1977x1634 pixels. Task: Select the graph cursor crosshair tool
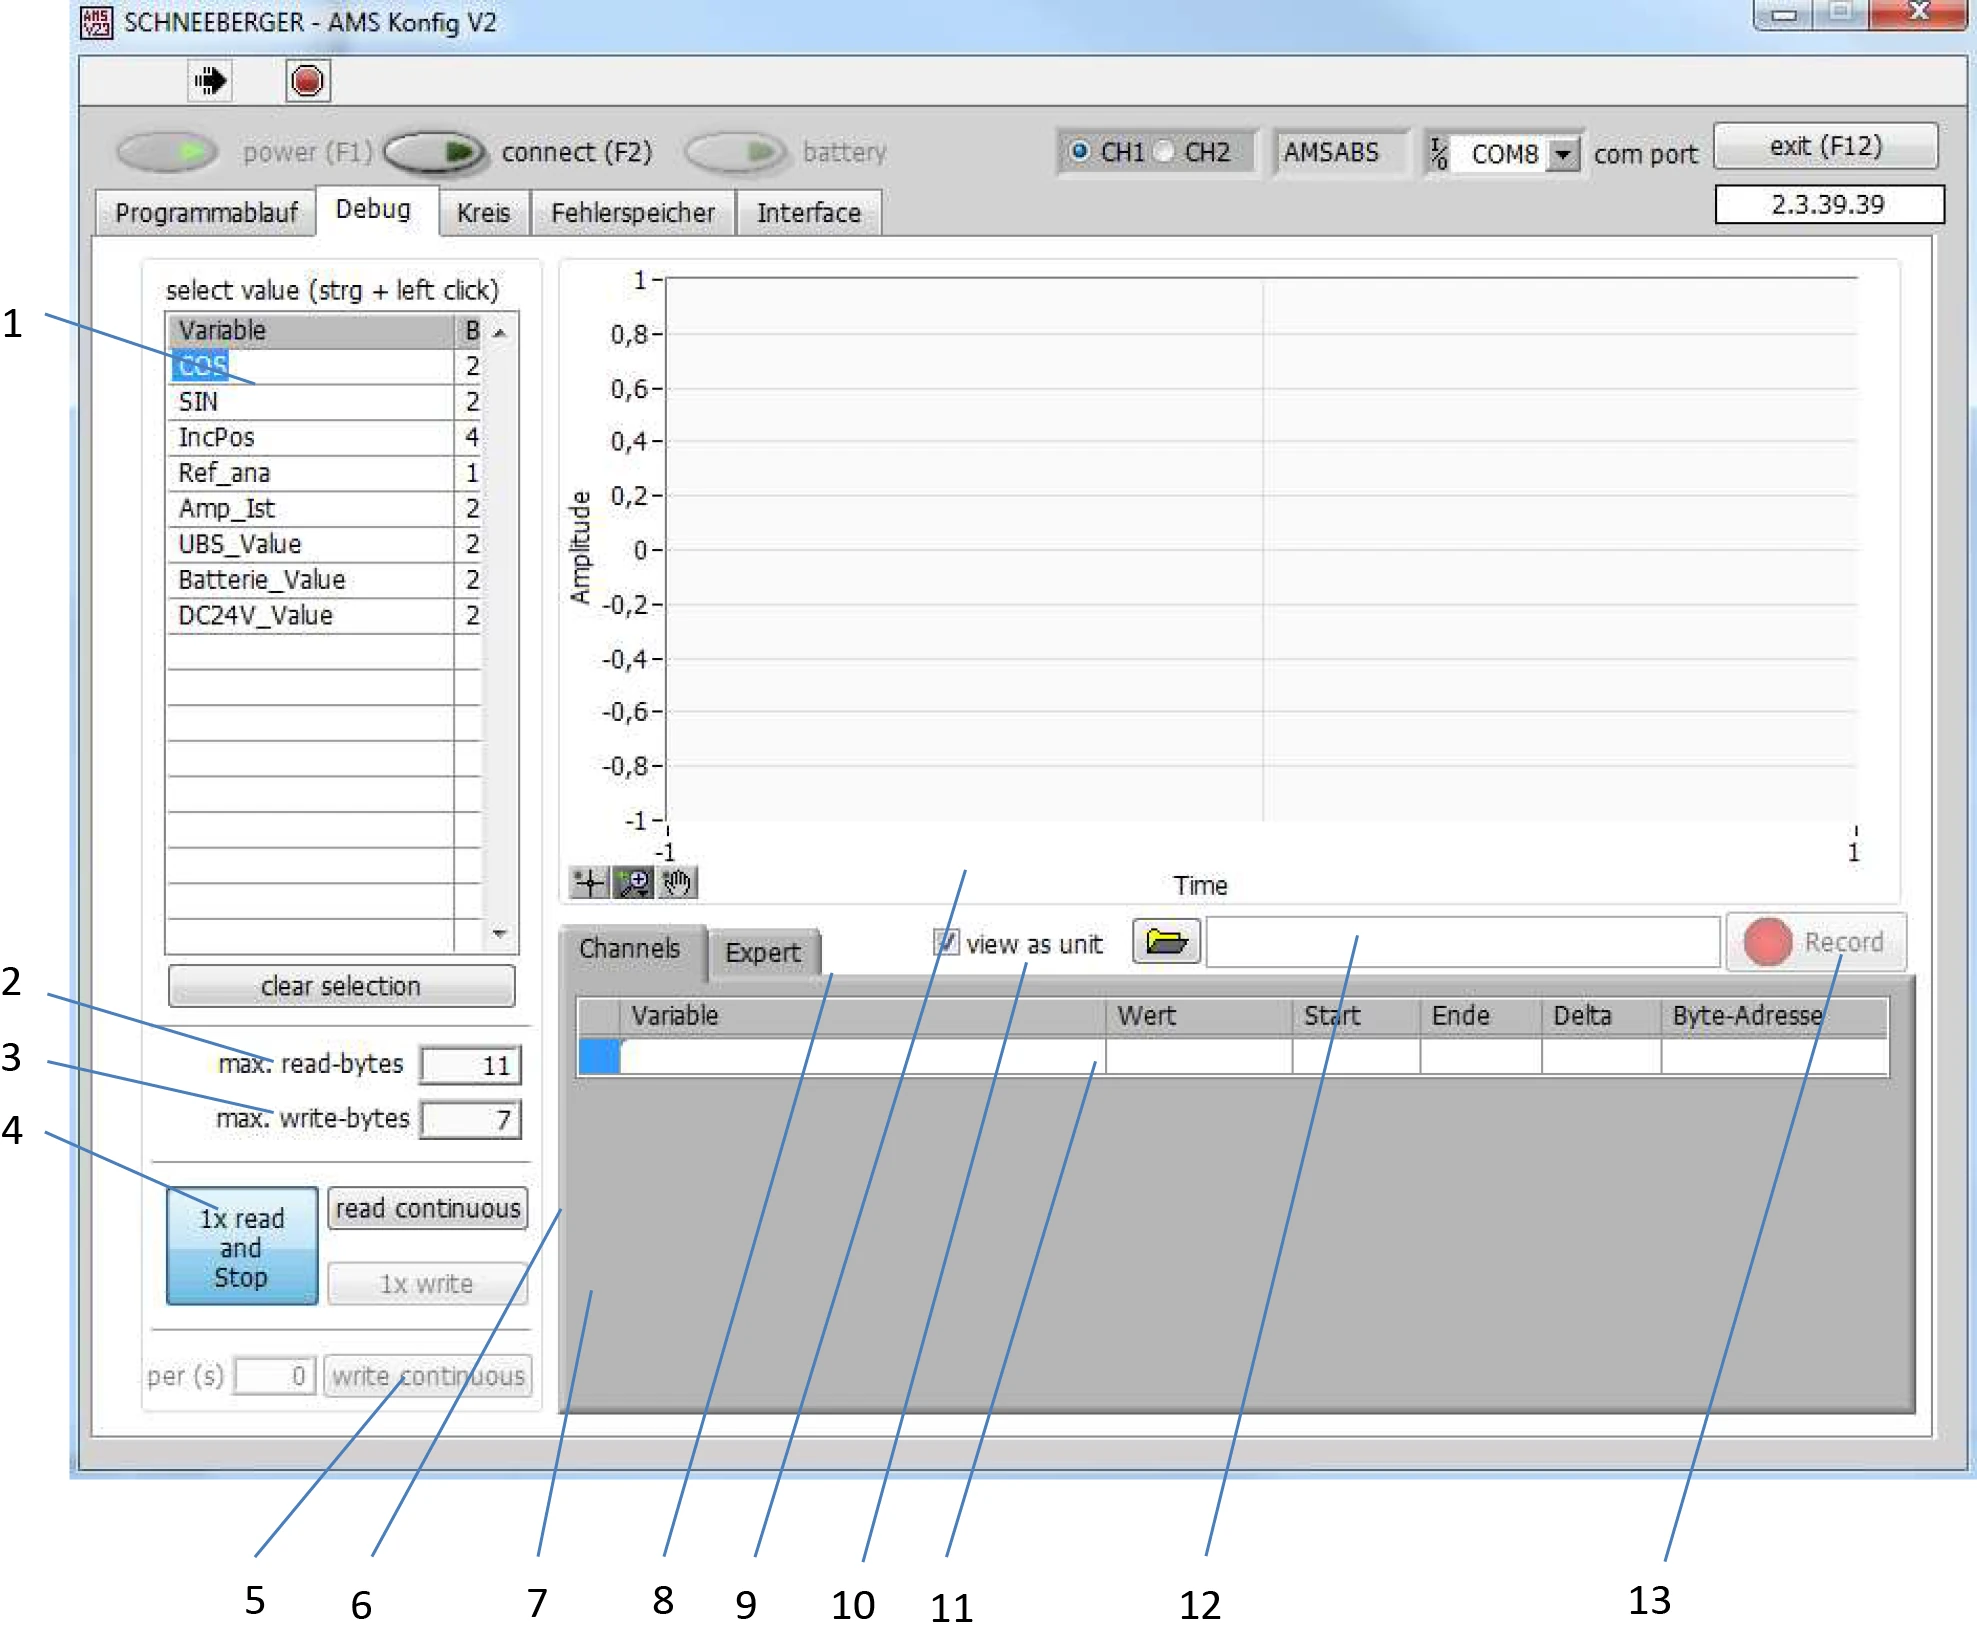589,882
